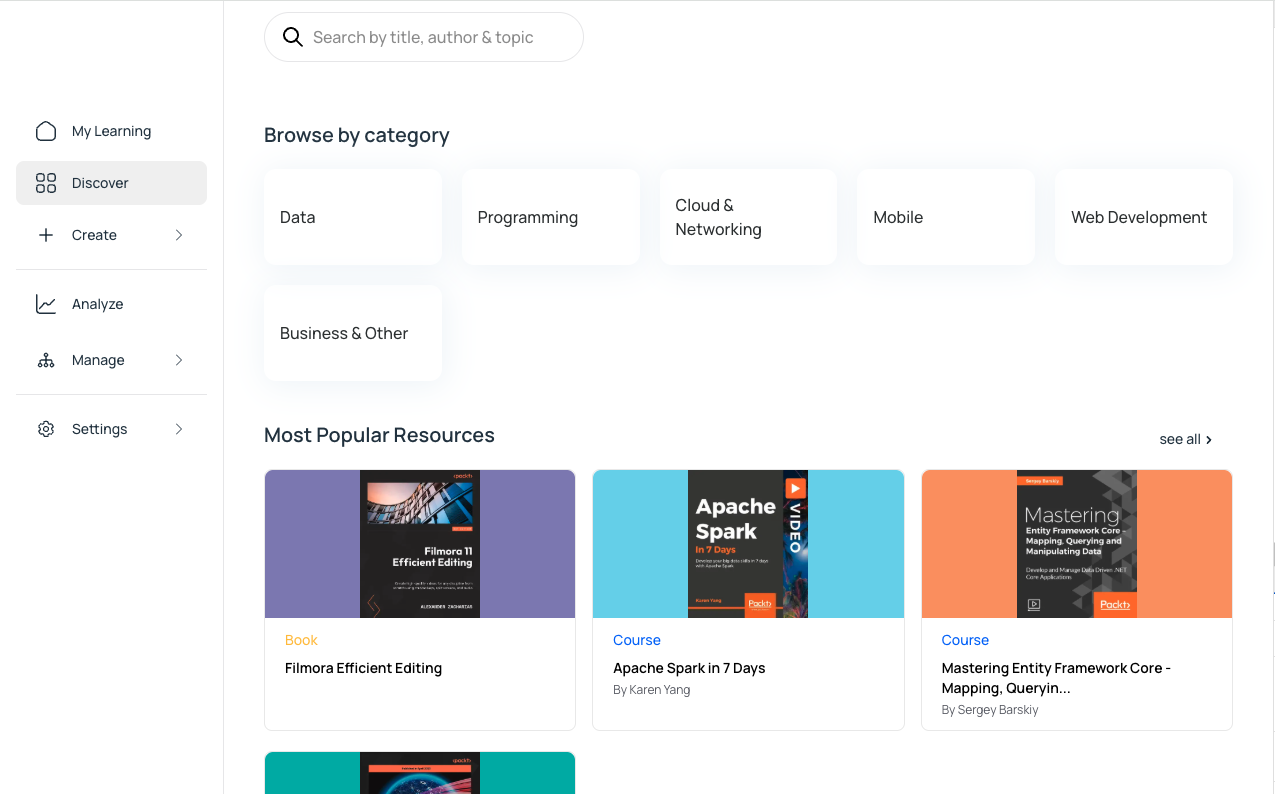This screenshot has height=794, width=1275.
Task: Select Discover in the sidebar
Action: point(111,183)
